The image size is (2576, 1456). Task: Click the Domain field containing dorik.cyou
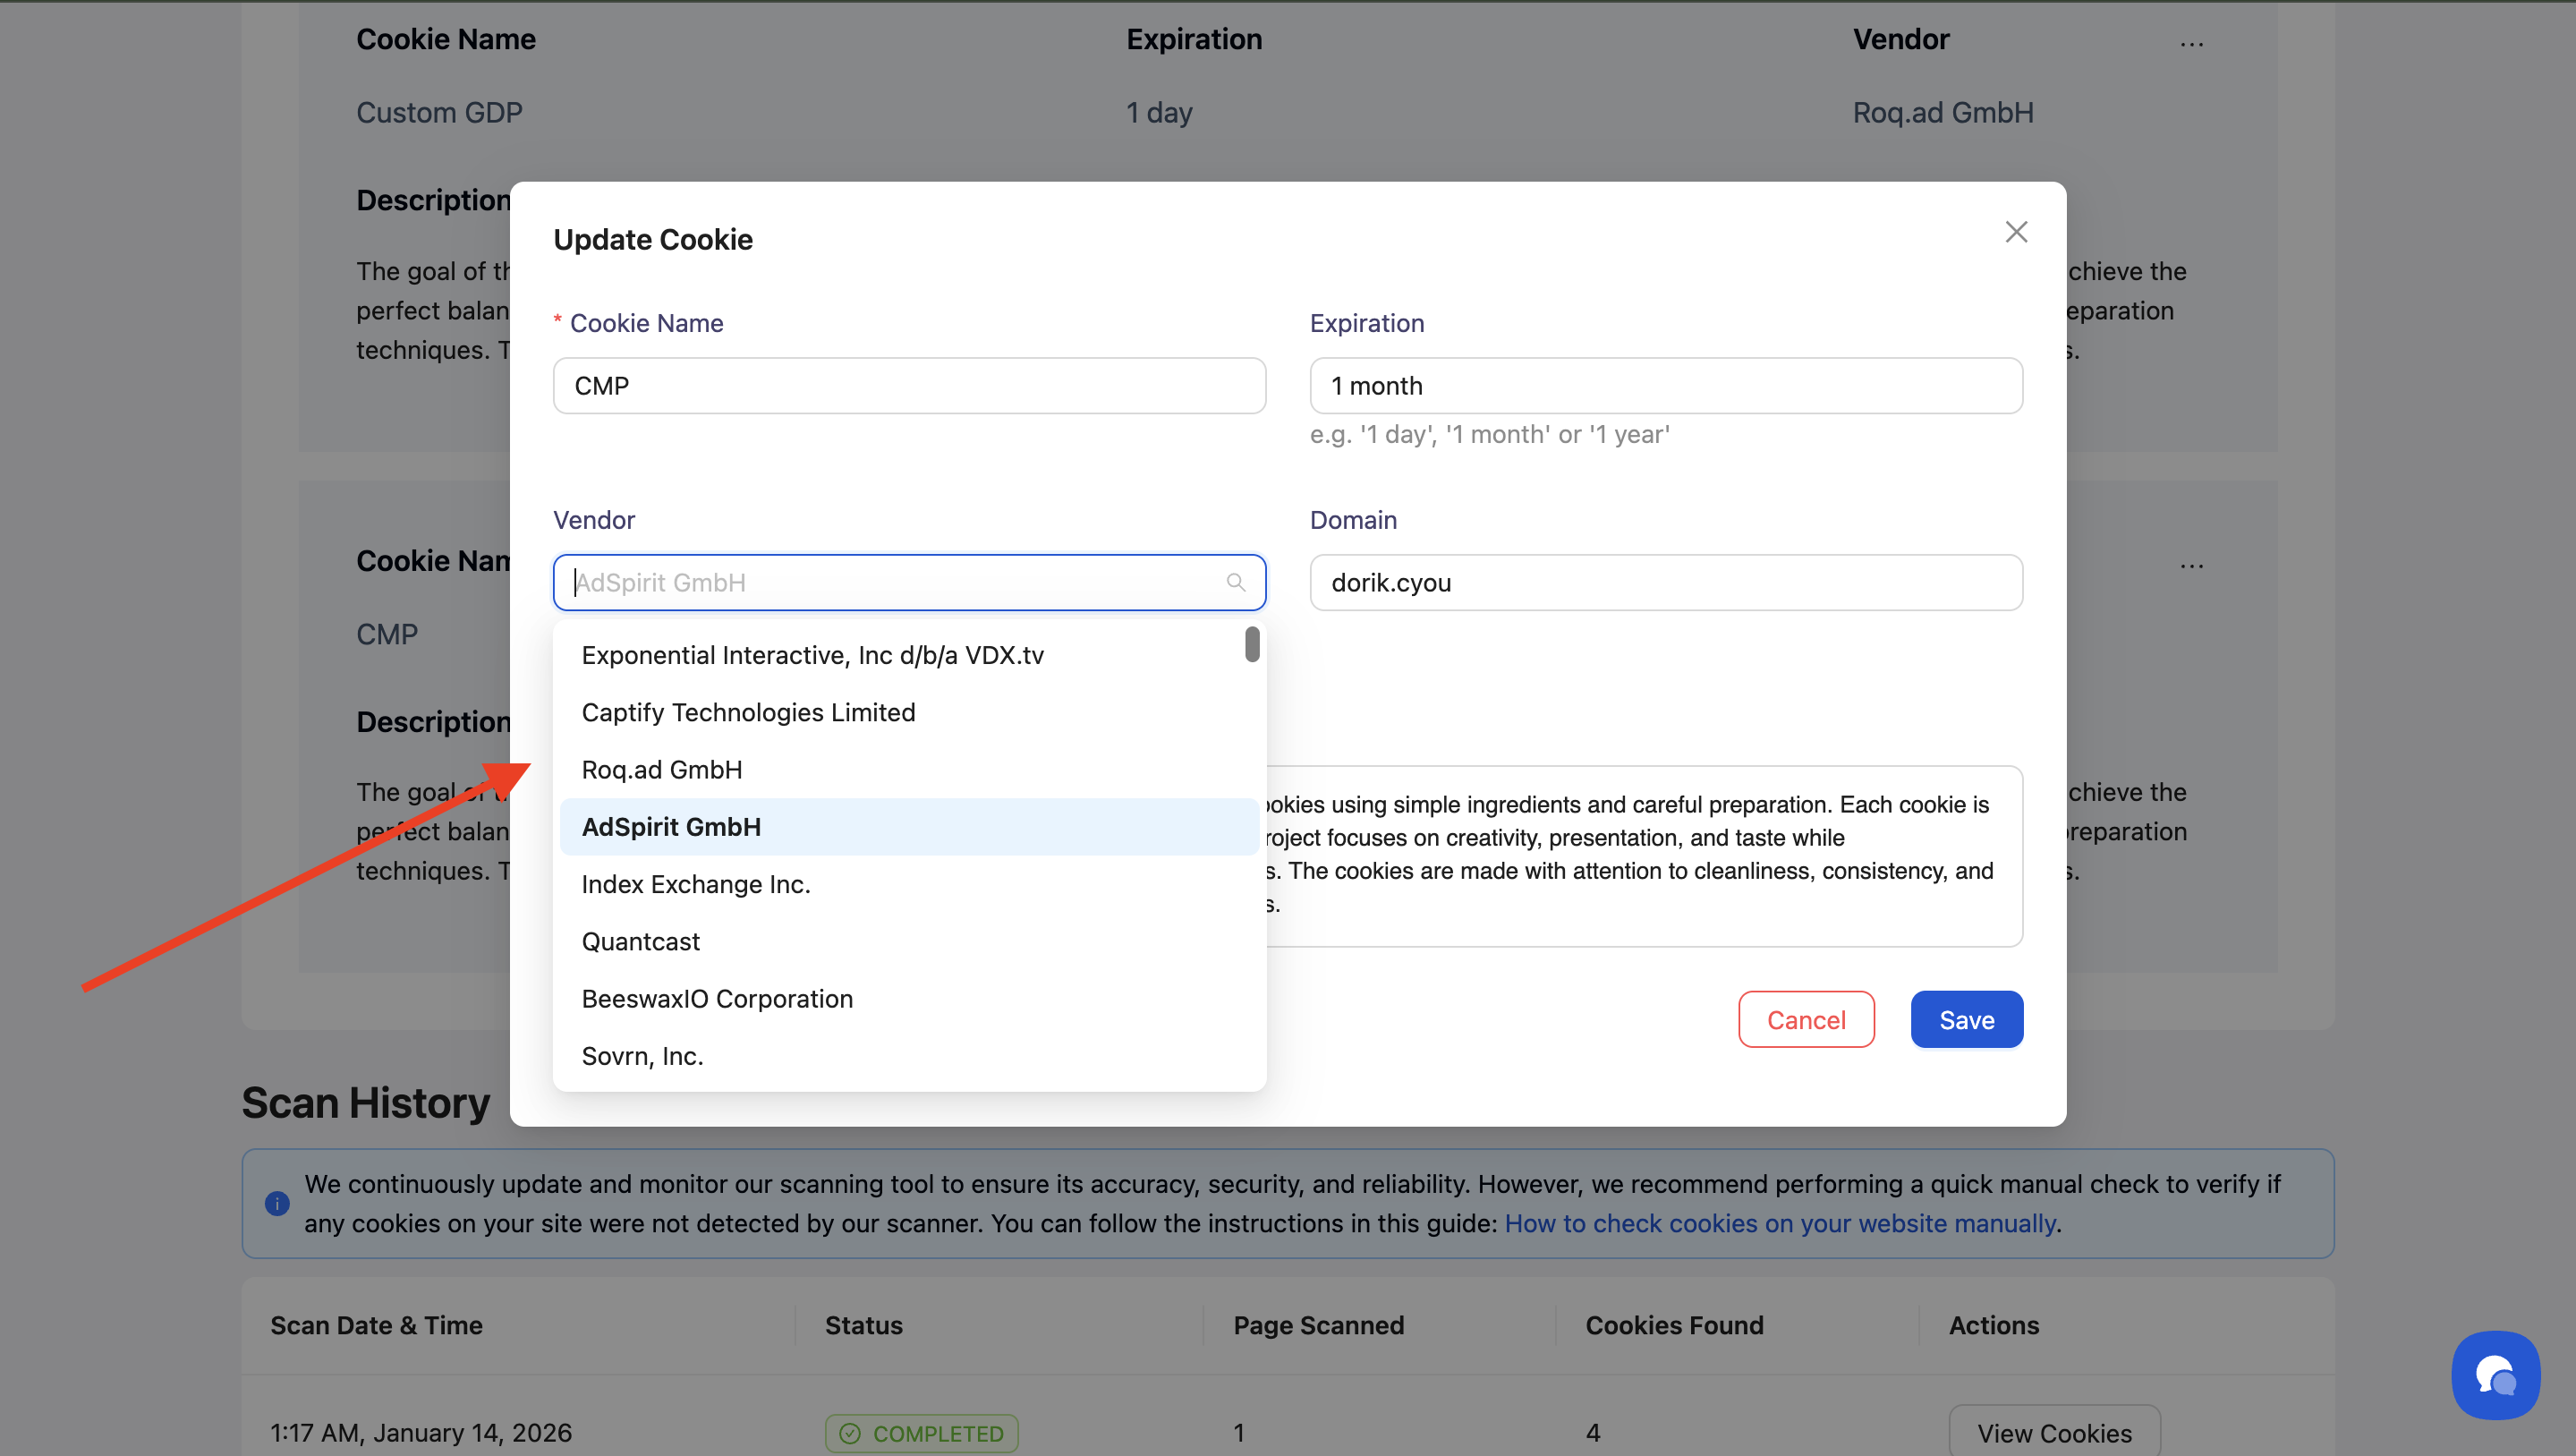(x=1665, y=582)
